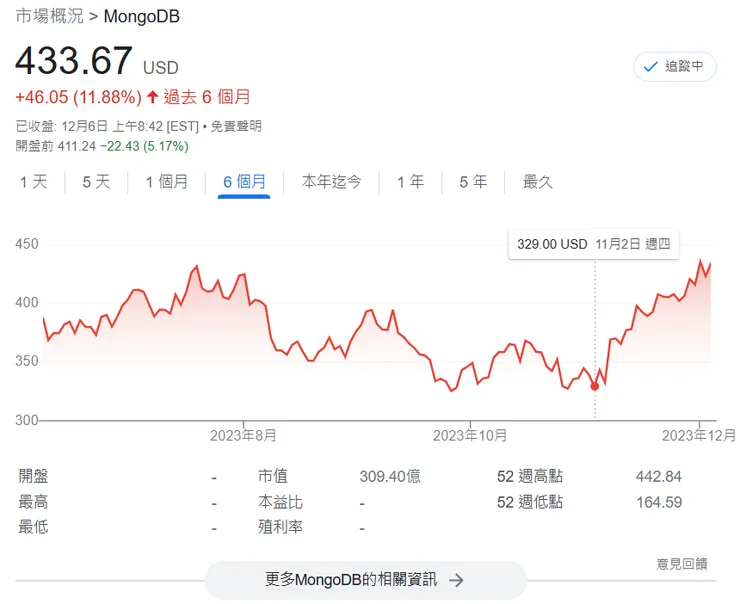Click the 2023年12月 axis label
The image size is (740, 604).
click(x=699, y=436)
